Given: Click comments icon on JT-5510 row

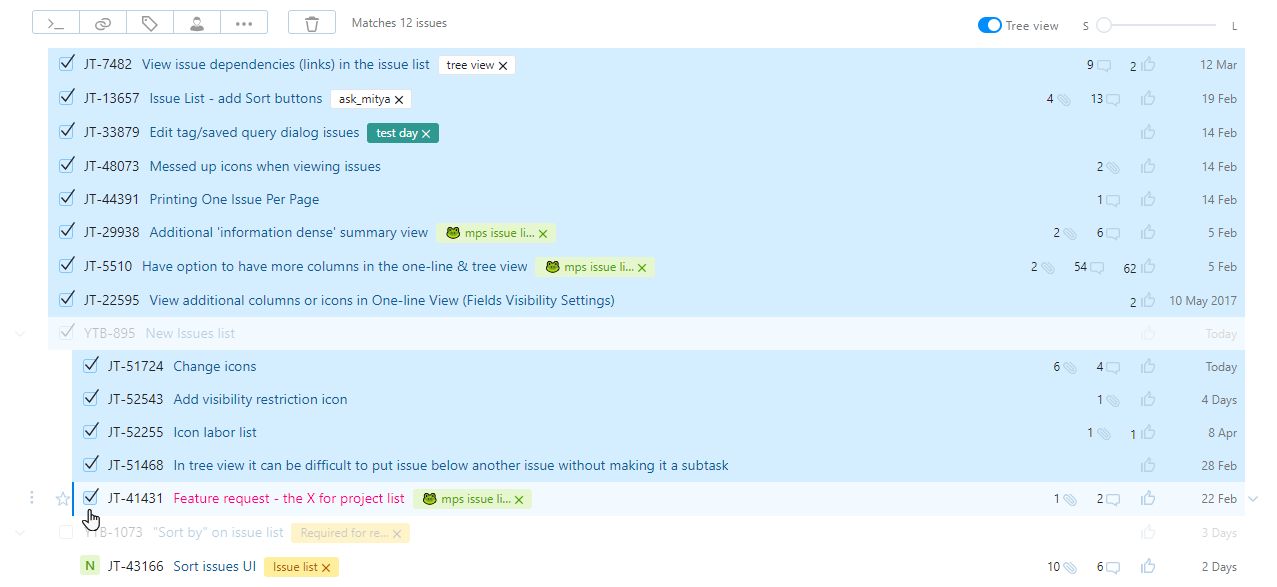Looking at the screenshot, I should point(1097,267).
